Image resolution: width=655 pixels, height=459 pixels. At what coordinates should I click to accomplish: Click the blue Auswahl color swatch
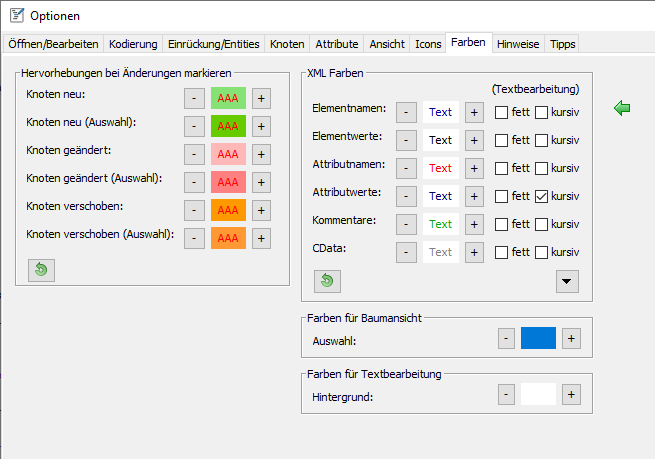click(538, 338)
